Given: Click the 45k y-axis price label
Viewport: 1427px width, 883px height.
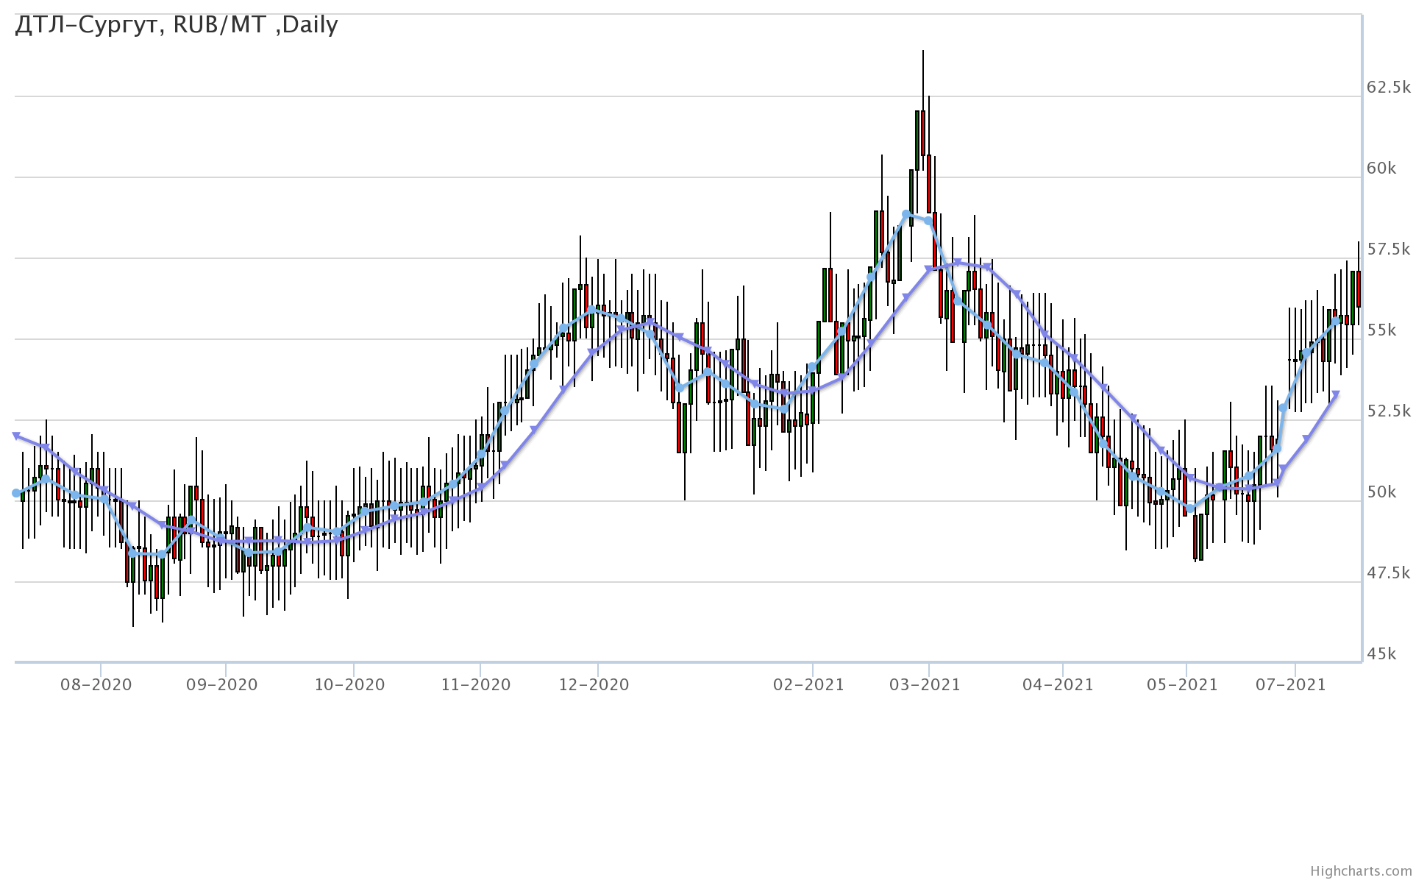Looking at the screenshot, I should [1381, 654].
